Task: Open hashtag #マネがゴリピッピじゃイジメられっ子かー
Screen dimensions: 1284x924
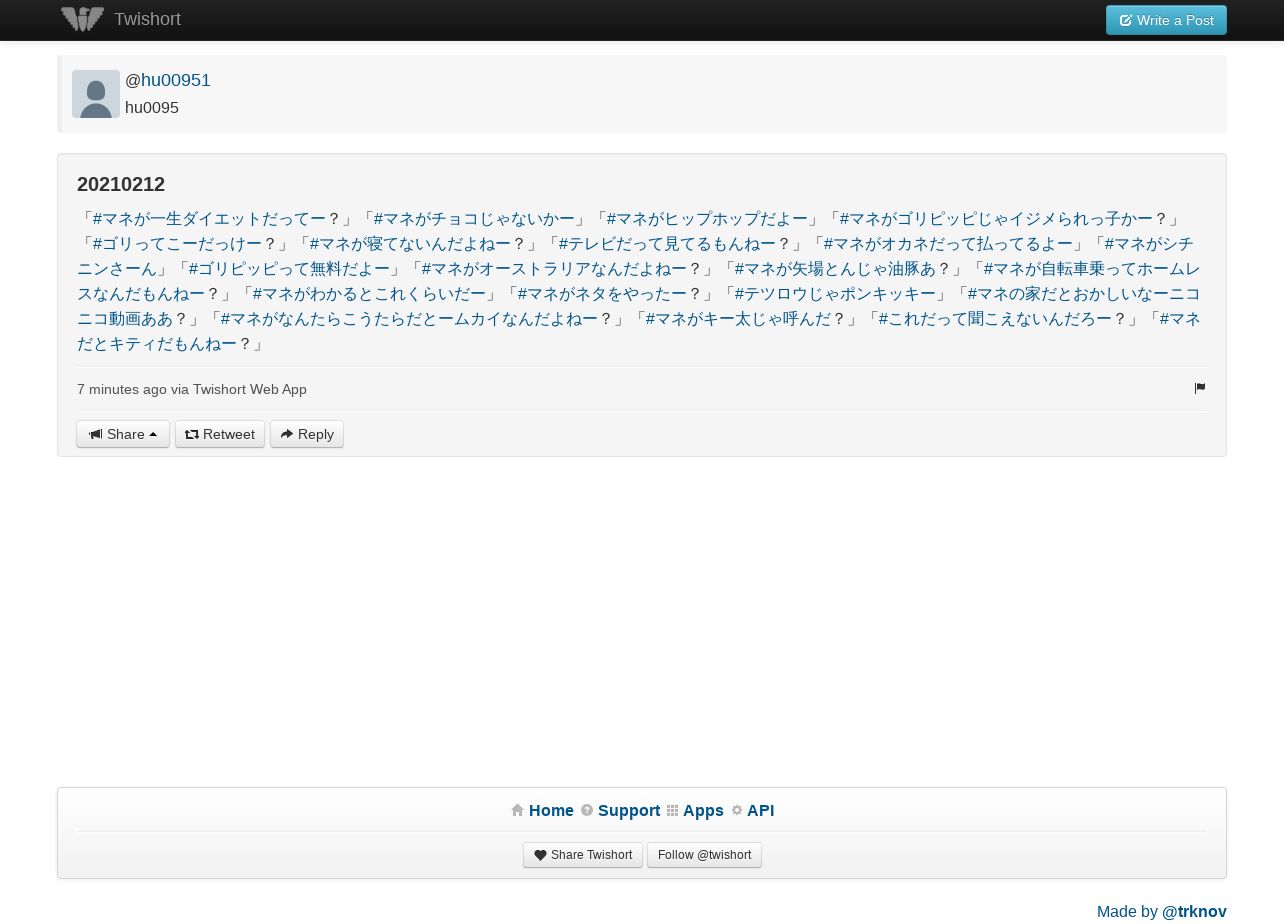Action: click(x=996, y=219)
